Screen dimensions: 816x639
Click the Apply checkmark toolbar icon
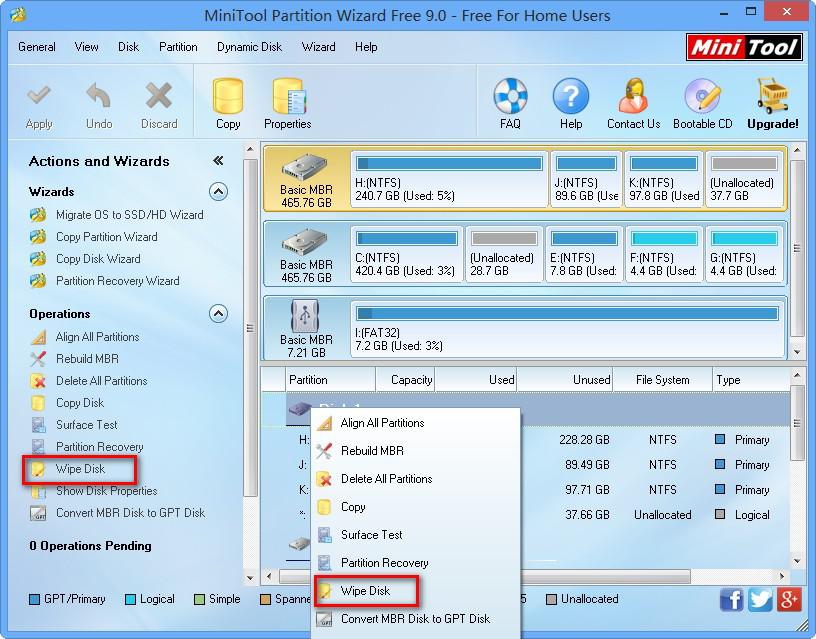click(39, 96)
